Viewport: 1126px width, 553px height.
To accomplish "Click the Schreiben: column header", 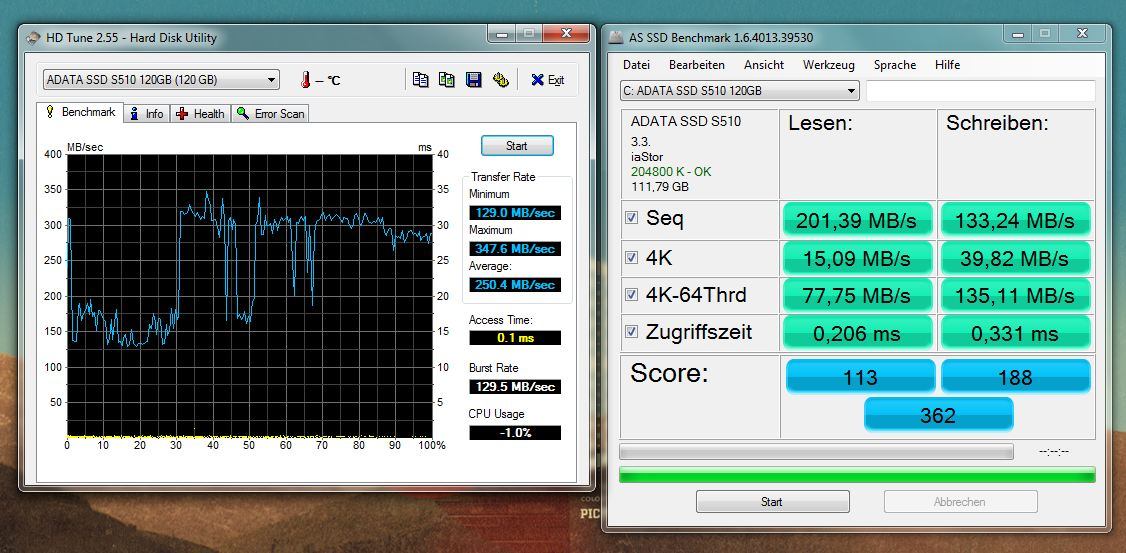I will pos(997,124).
